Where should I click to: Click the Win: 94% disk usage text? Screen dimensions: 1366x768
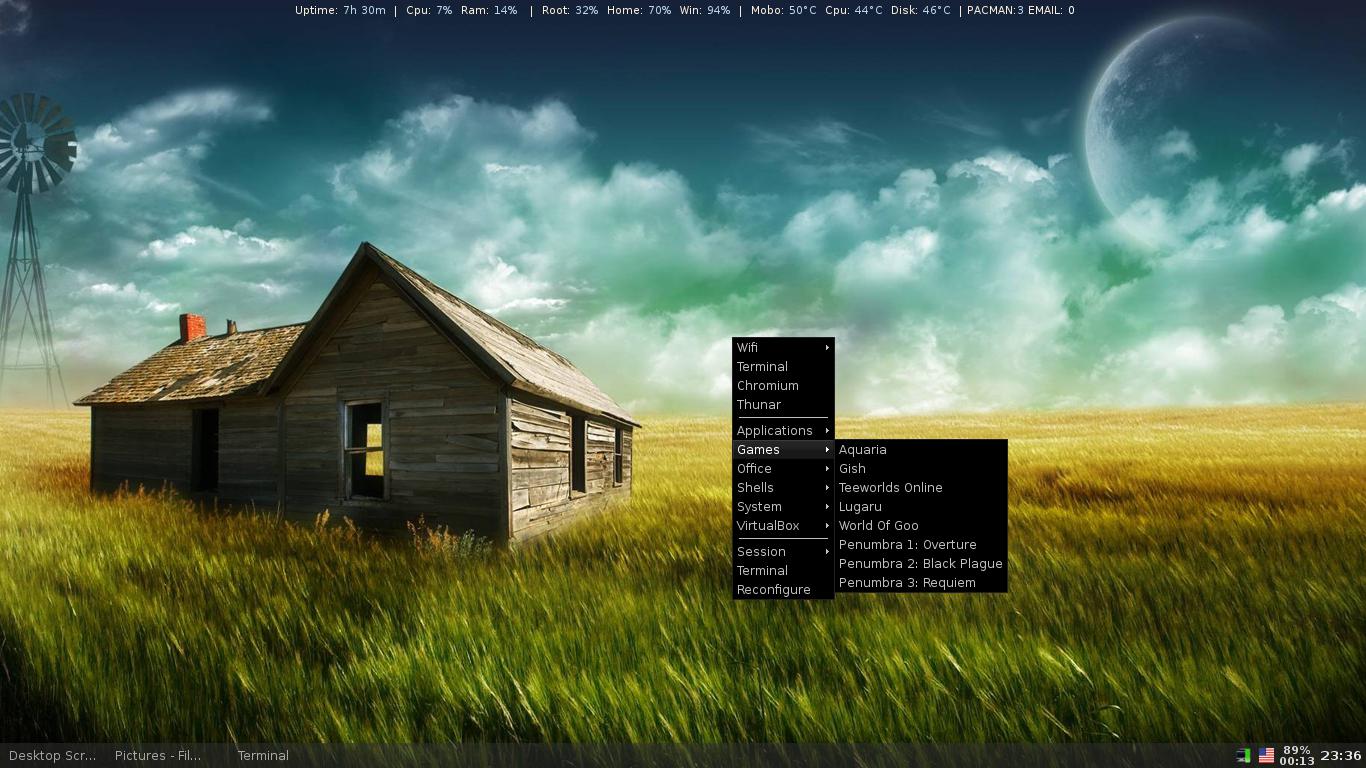(705, 10)
